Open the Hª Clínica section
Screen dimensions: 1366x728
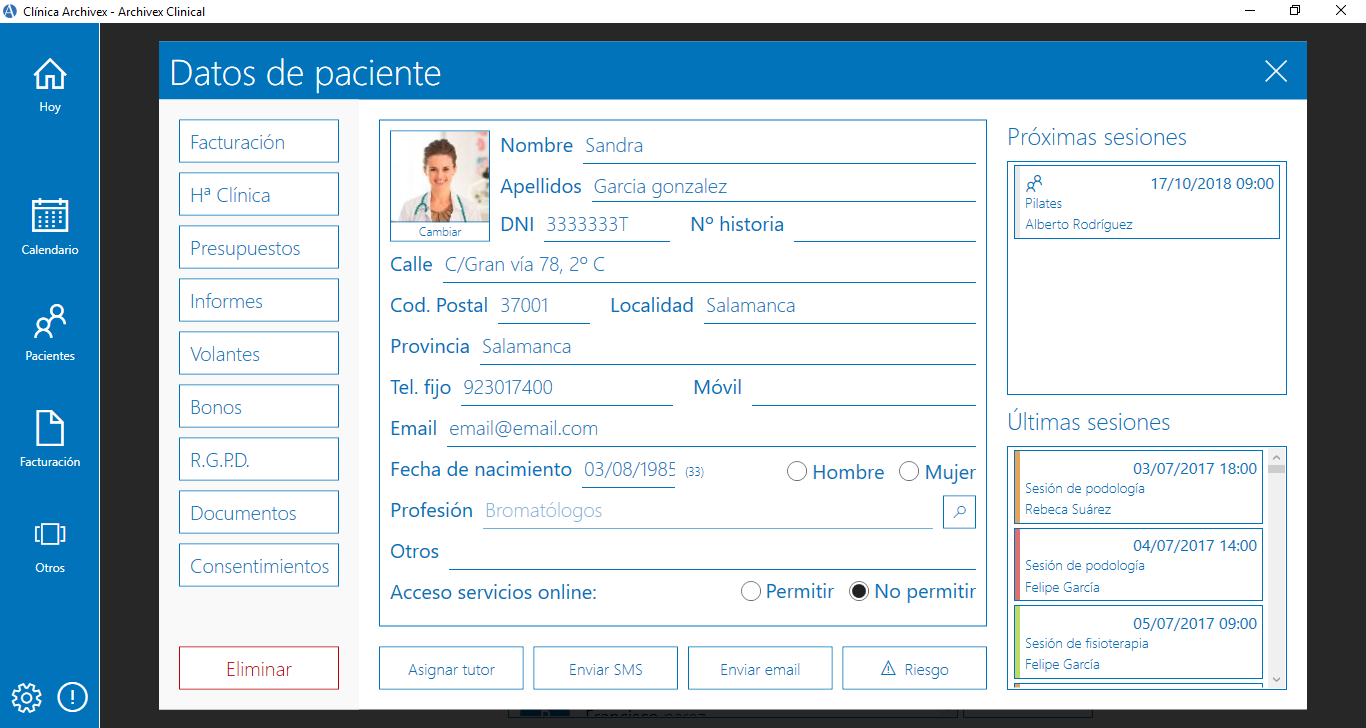pyautogui.click(x=258, y=193)
